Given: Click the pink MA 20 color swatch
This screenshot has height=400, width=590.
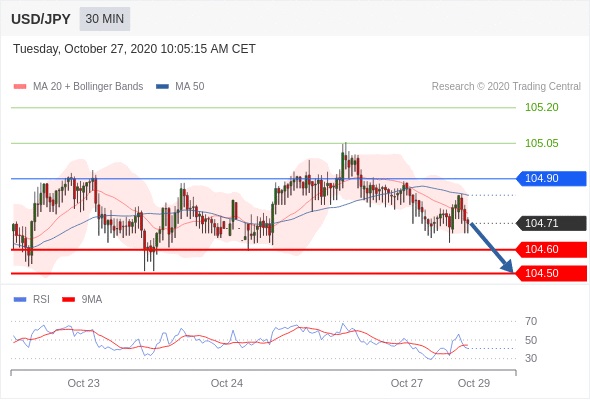Looking at the screenshot, I should 20,87.
